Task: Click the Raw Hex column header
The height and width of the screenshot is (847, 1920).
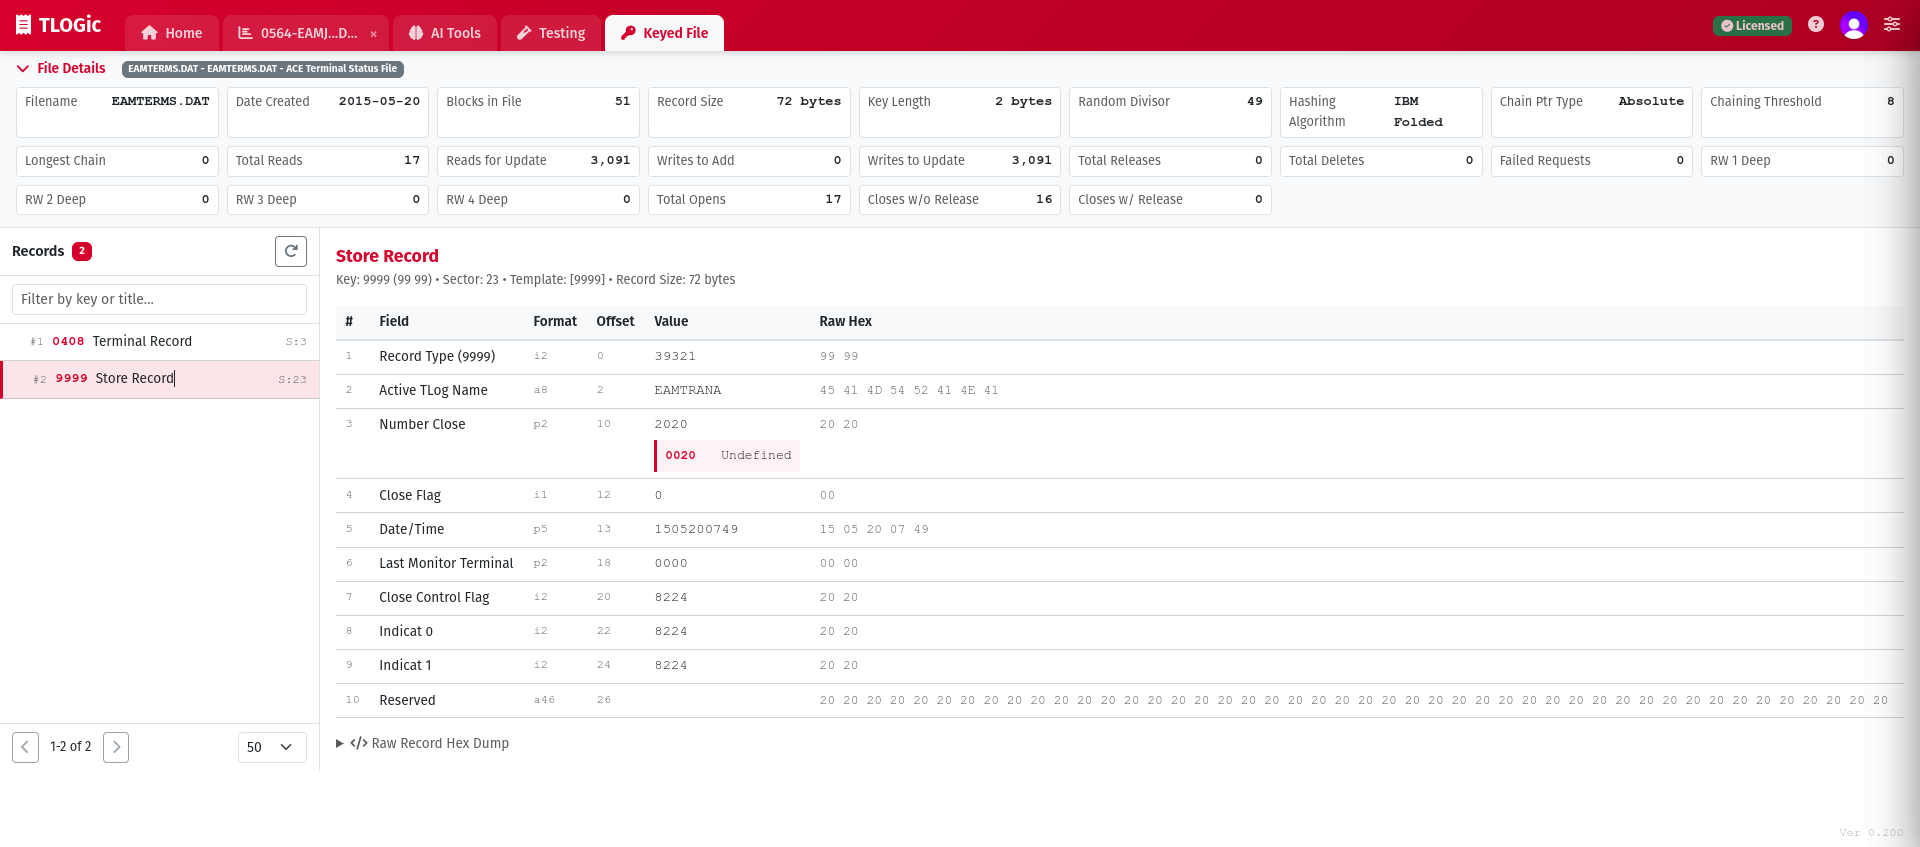Action: [x=846, y=321]
